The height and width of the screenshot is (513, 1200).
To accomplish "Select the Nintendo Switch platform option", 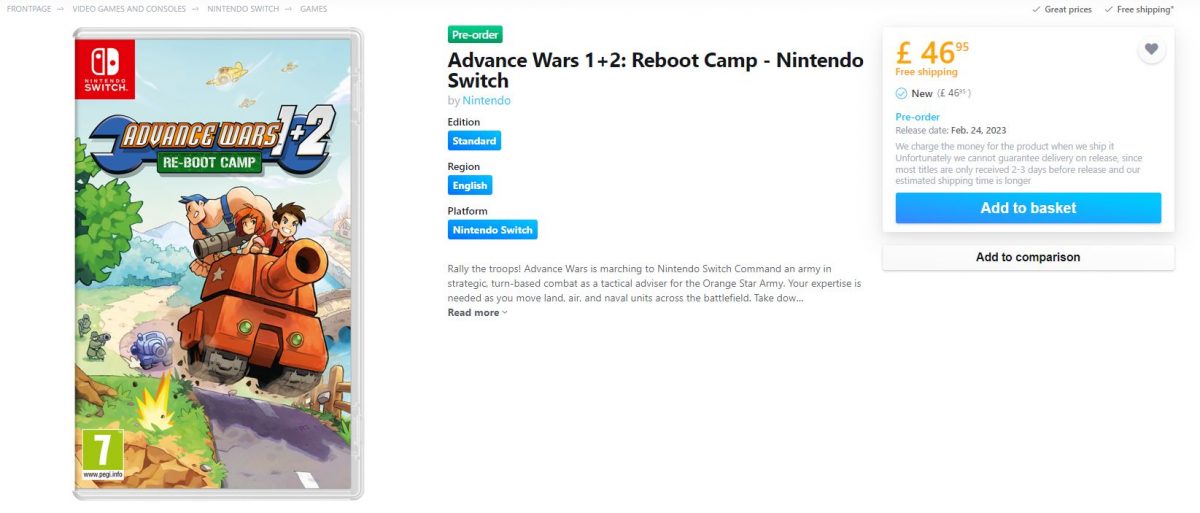I will [493, 230].
